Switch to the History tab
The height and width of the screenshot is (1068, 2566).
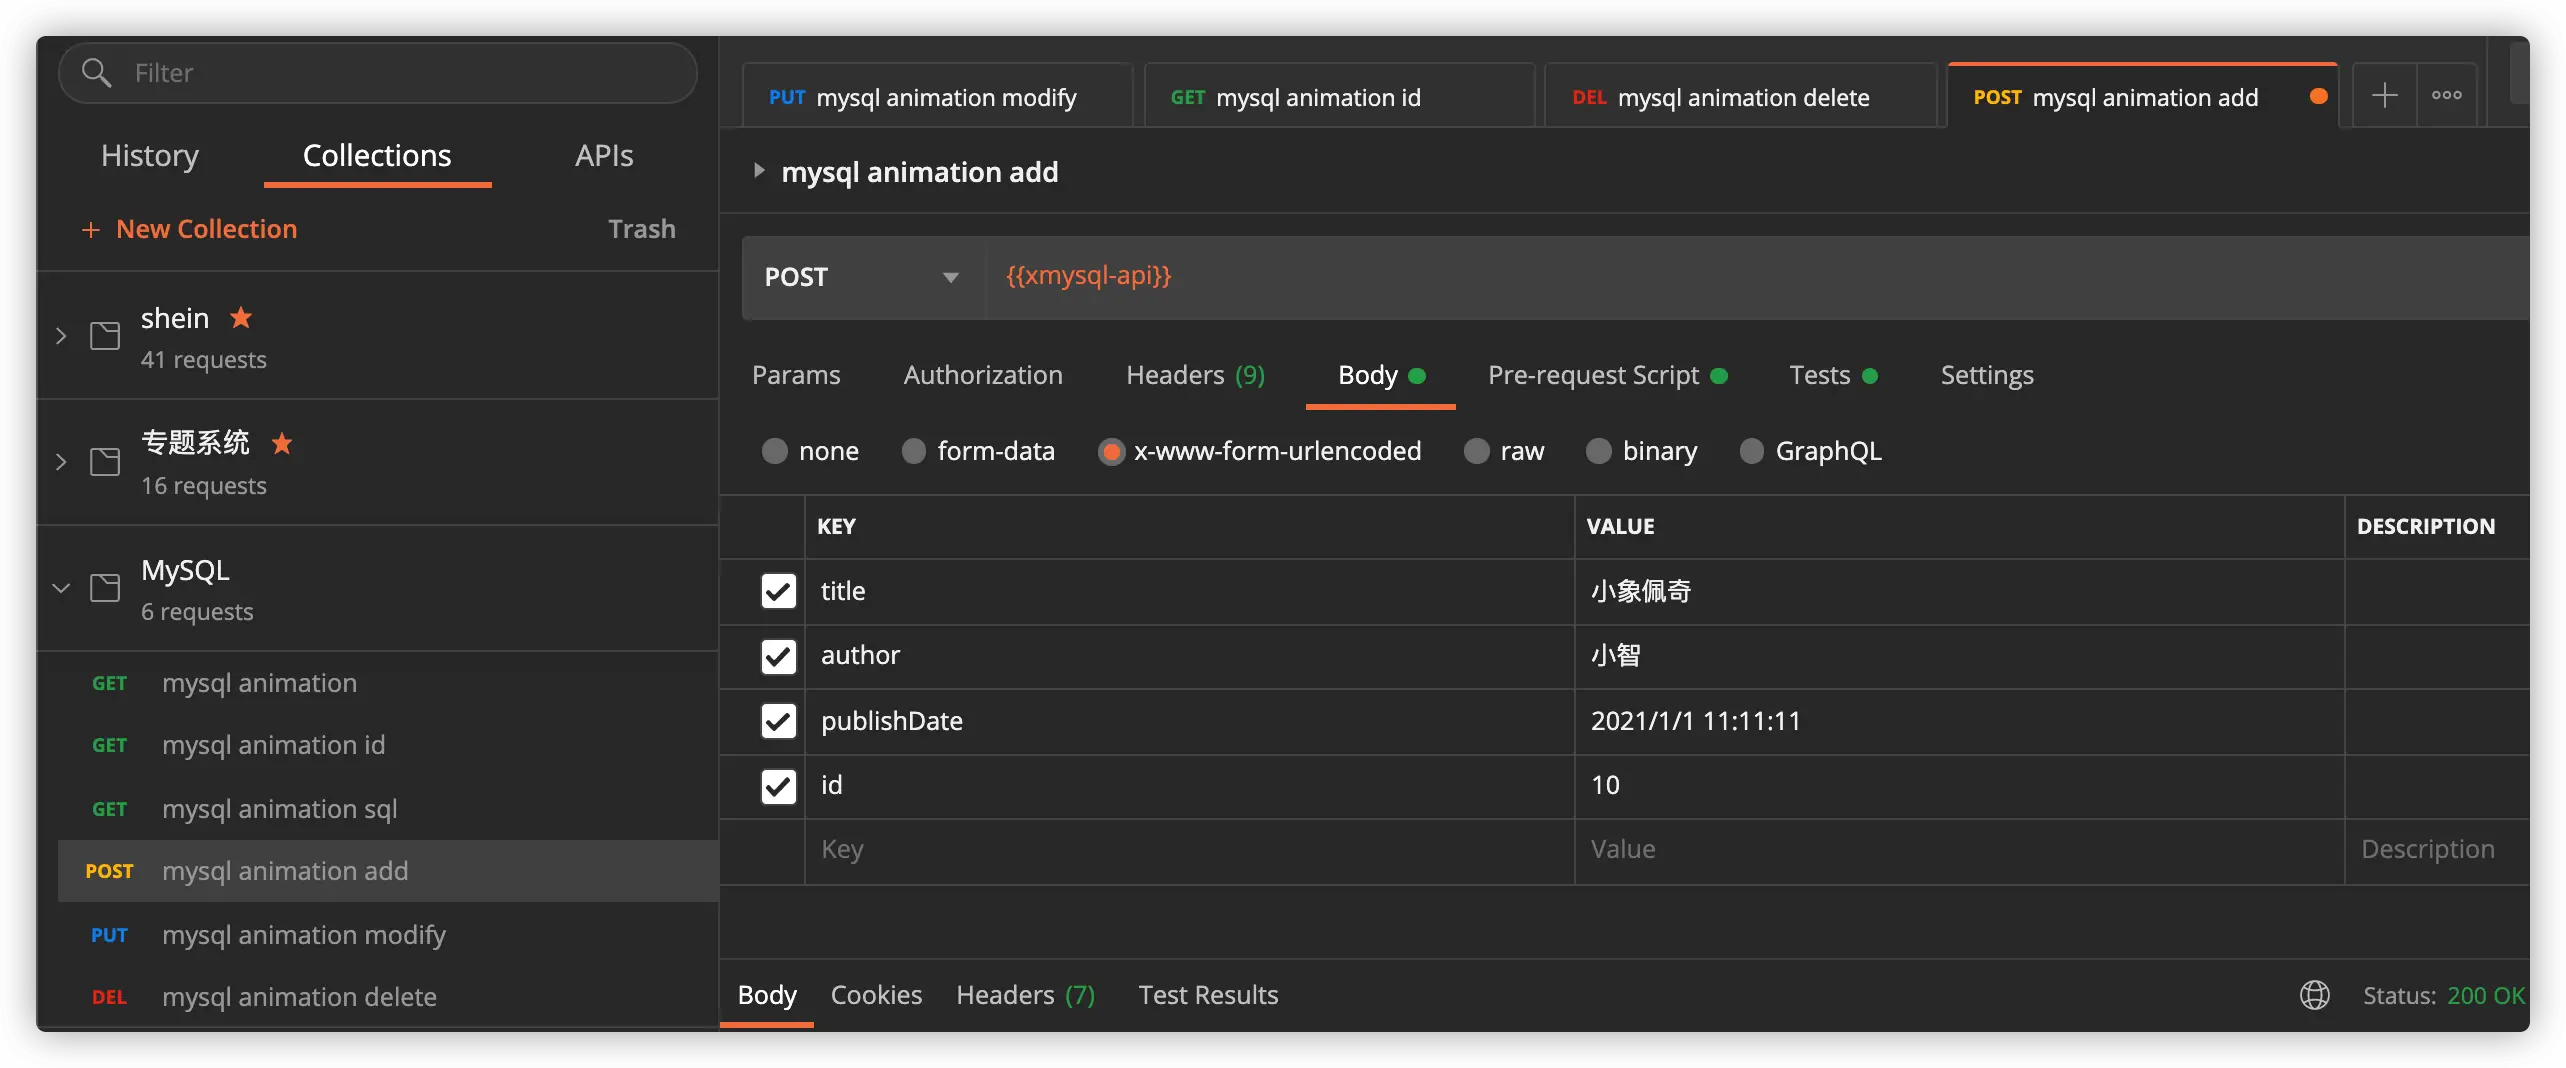coord(150,156)
